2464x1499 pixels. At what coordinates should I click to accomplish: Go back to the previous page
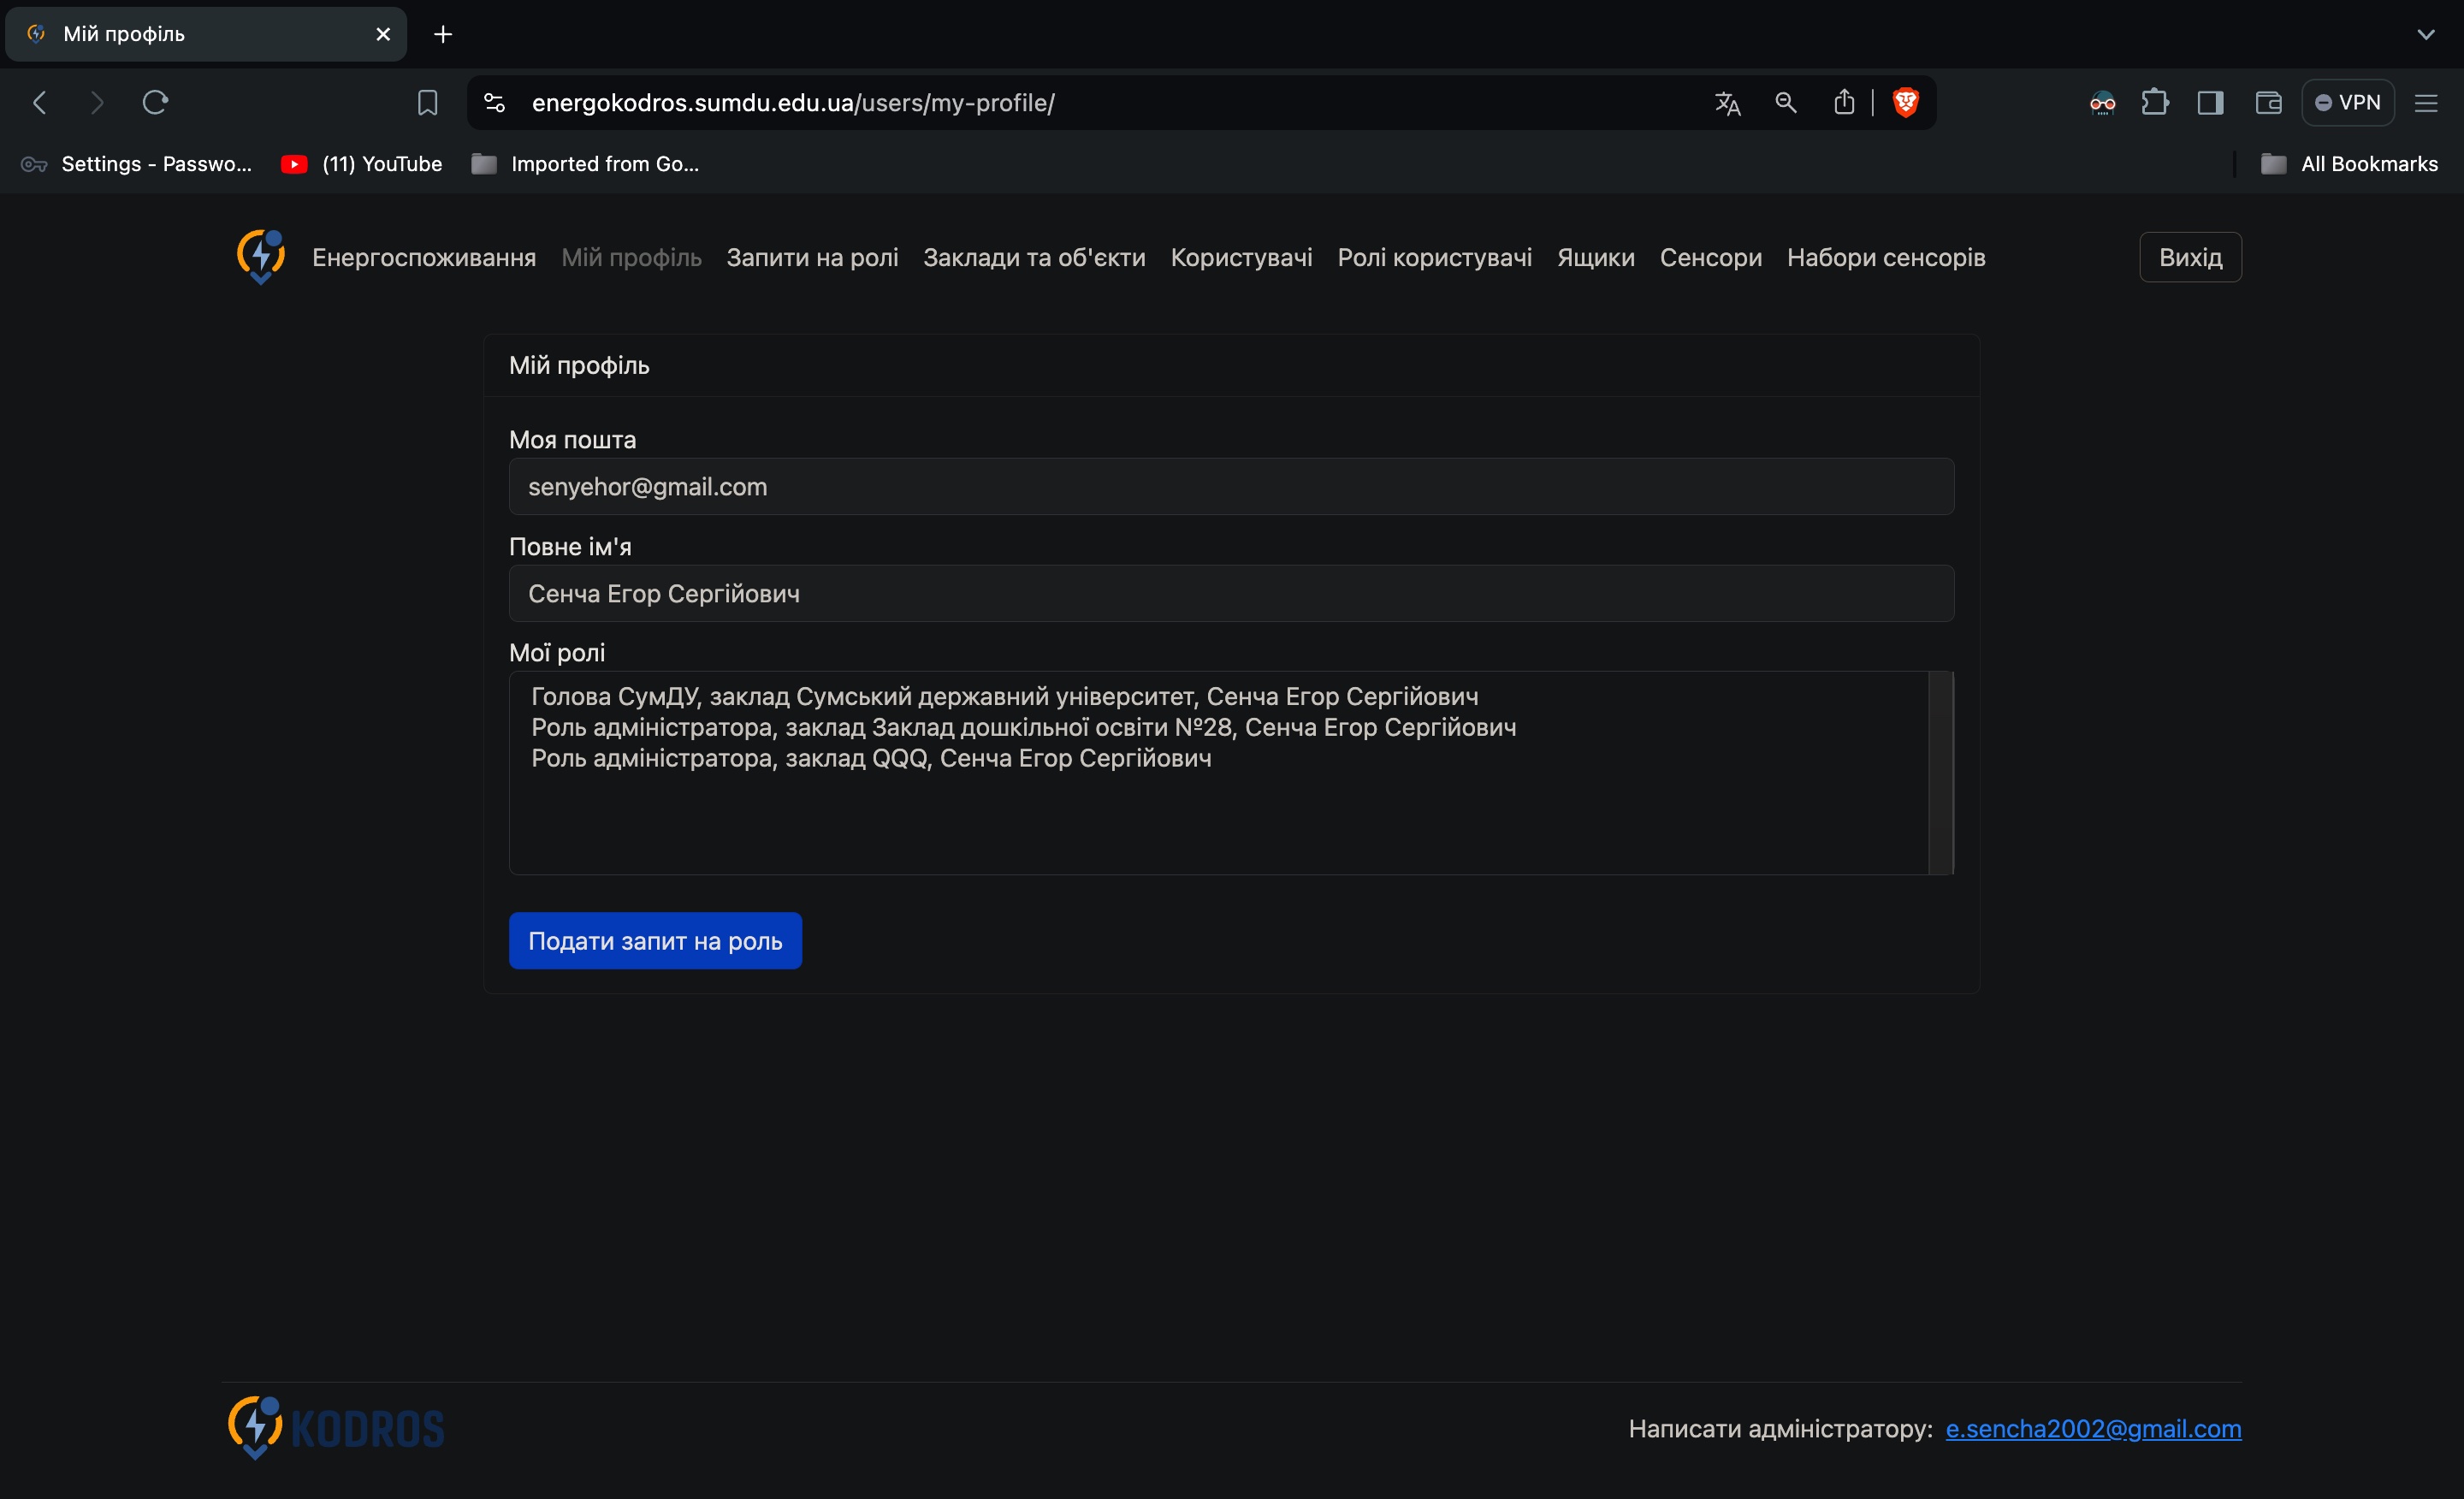pyautogui.click(x=40, y=102)
